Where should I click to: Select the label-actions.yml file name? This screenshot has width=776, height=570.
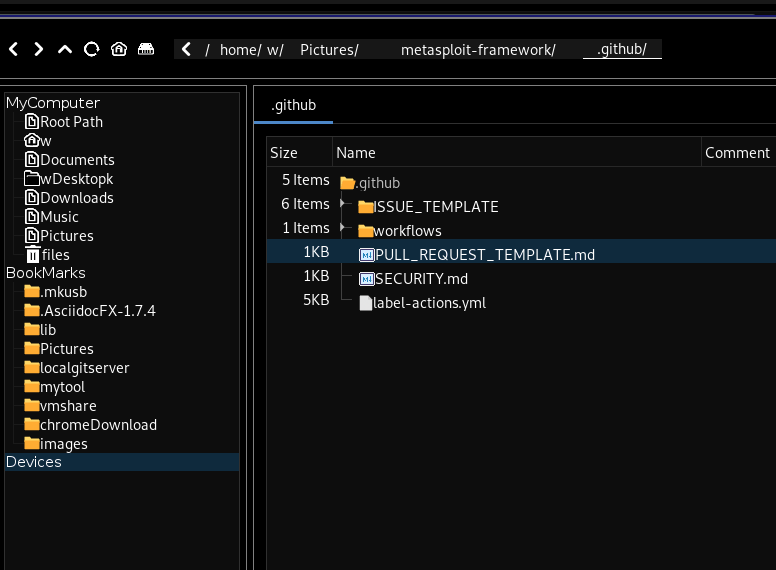coord(429,303)
